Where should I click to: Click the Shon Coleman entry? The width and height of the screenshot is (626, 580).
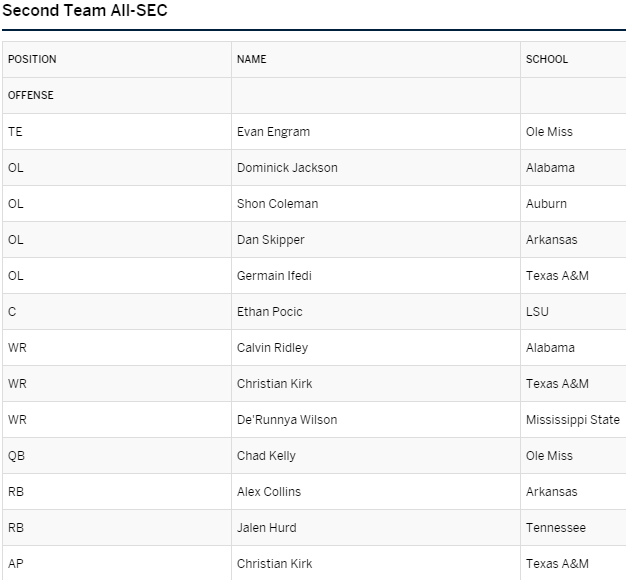pos(277,204)
